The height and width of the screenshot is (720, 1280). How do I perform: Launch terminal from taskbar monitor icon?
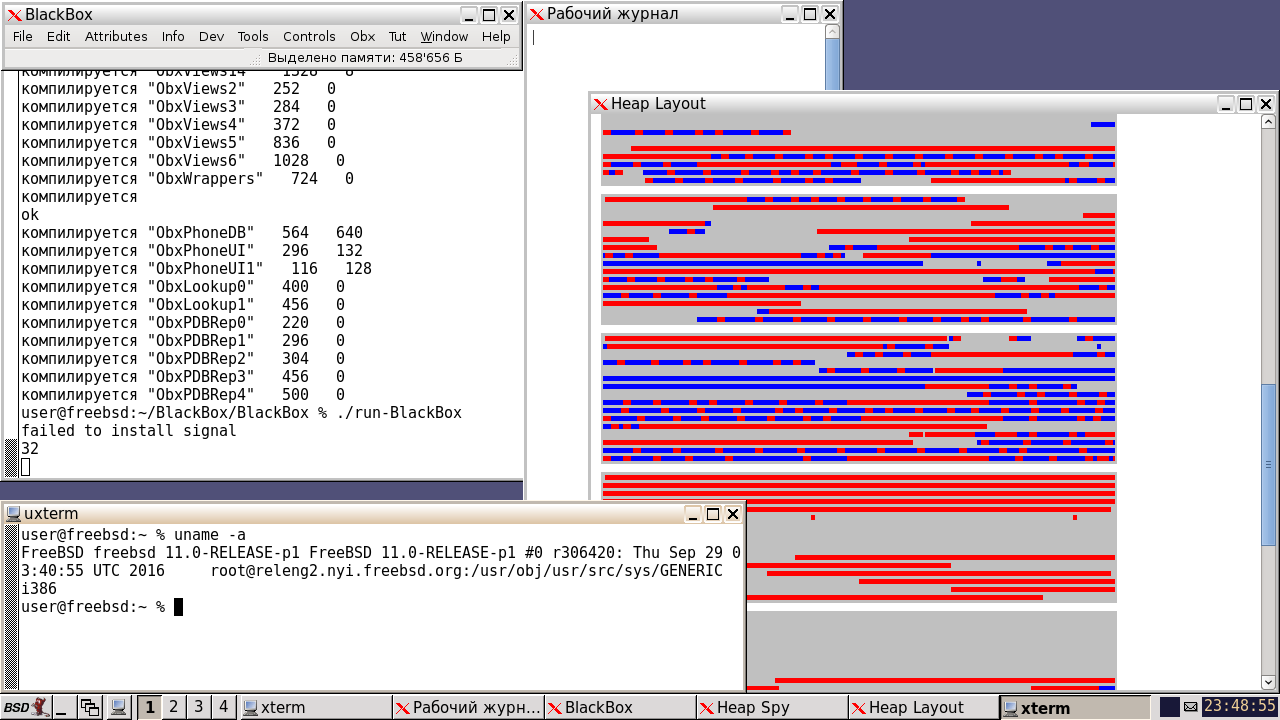118,707
